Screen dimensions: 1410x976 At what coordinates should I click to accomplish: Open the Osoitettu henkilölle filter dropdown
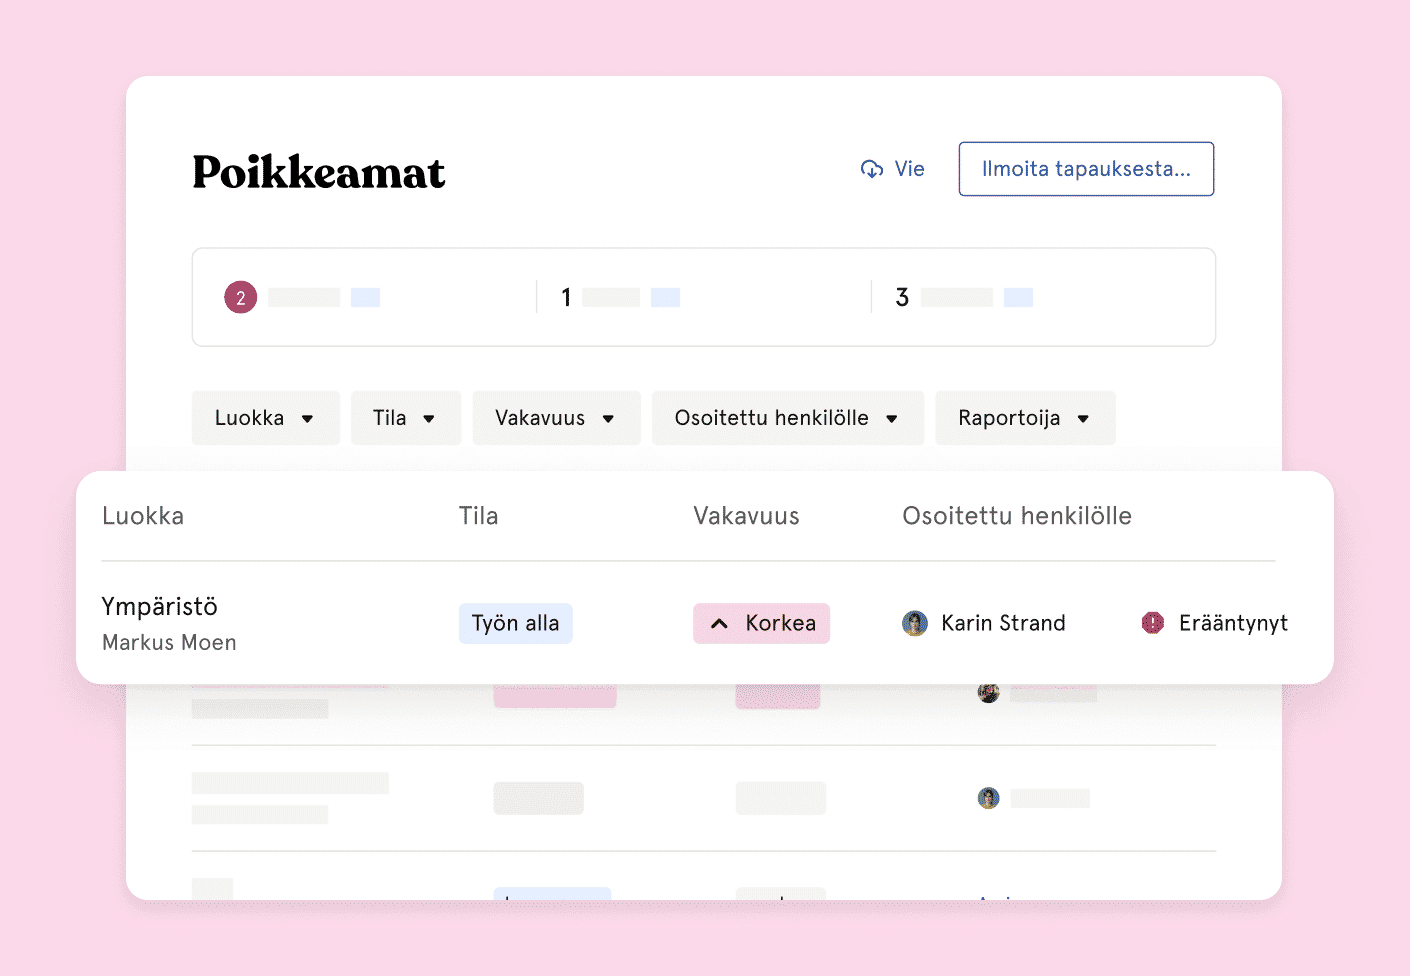[788, 418]
